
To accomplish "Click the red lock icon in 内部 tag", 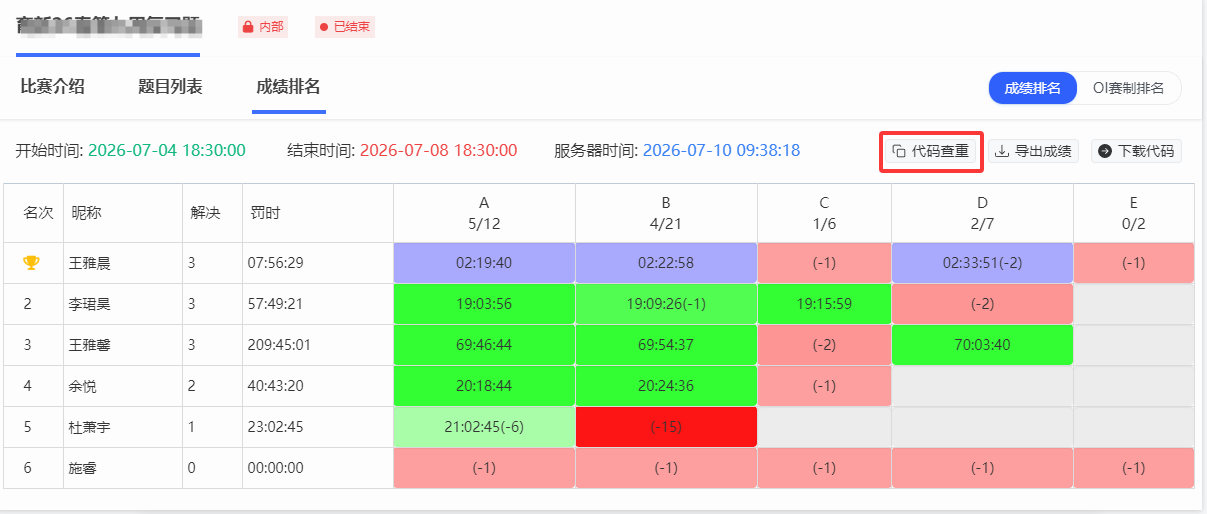I will [248, 27].
